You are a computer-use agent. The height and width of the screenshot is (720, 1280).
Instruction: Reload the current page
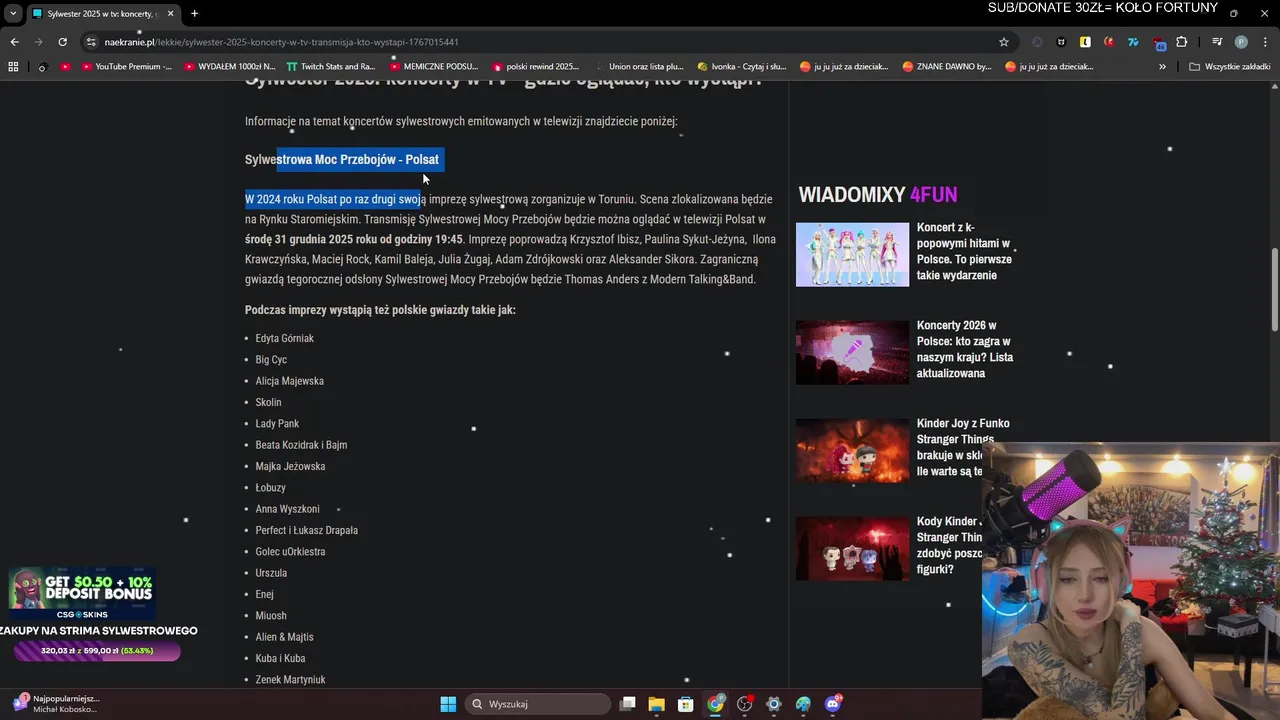click(62, 42)
